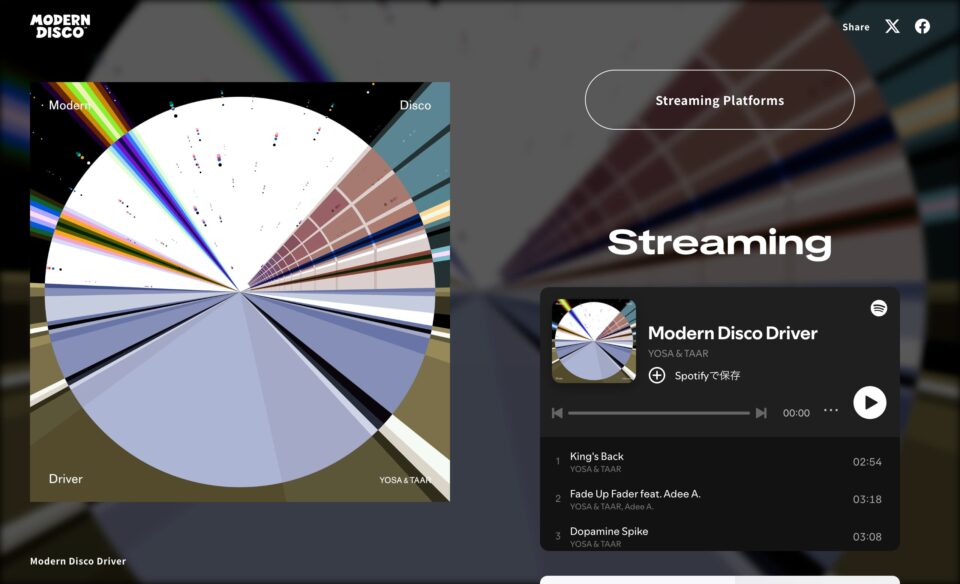Open the three-dot more options menu
960x584 pixels.
[x=831, y=410]
